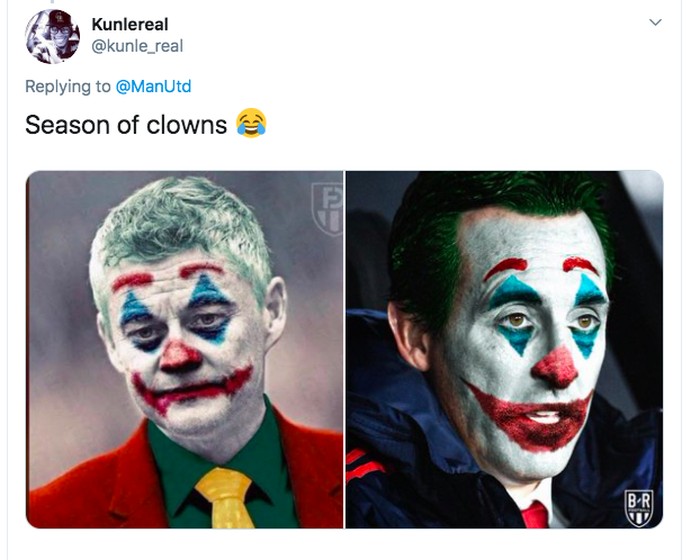The height and width of the screenshot is (560, 700).
Task: Click Kunlereal's profile avatar picture
Action: (52, 36)
